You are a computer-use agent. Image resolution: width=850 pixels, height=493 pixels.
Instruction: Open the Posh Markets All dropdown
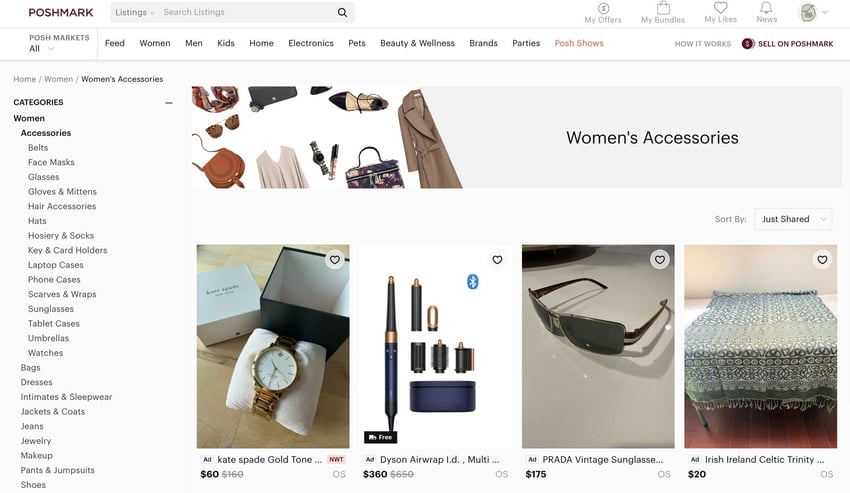[x=42, y=48]
